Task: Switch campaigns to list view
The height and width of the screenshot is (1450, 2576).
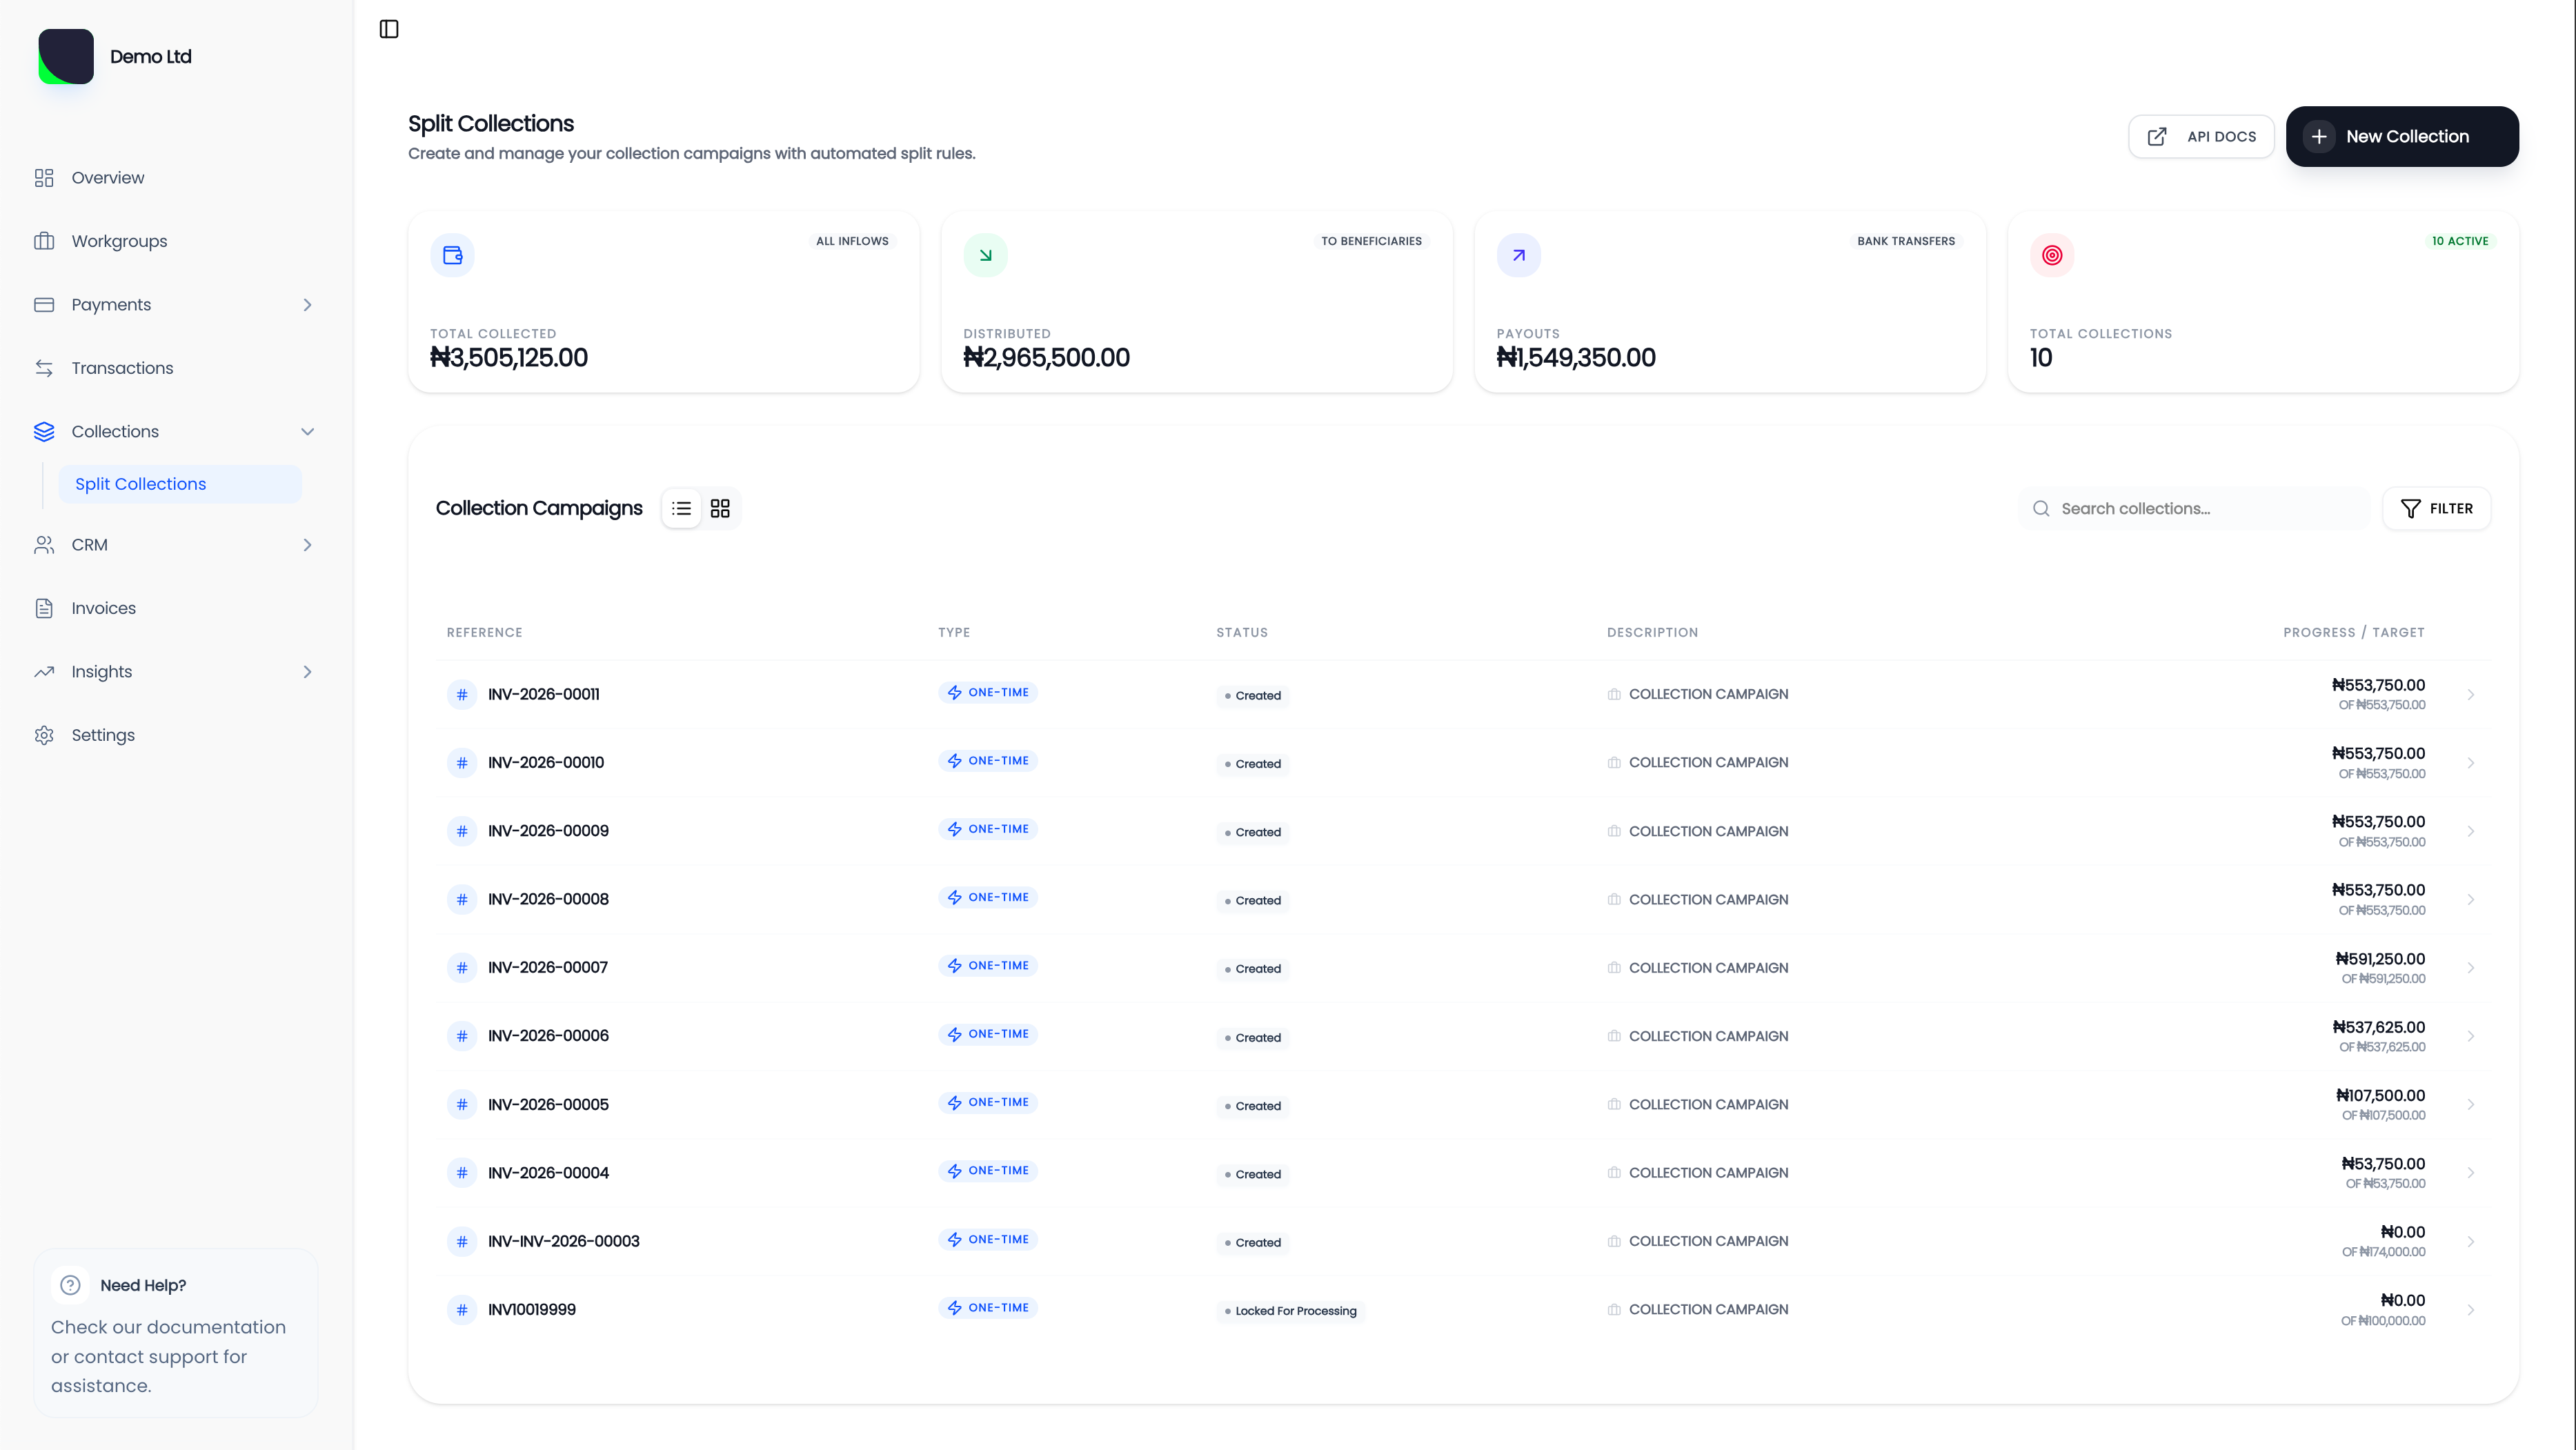Action: [x=681, y=508]
